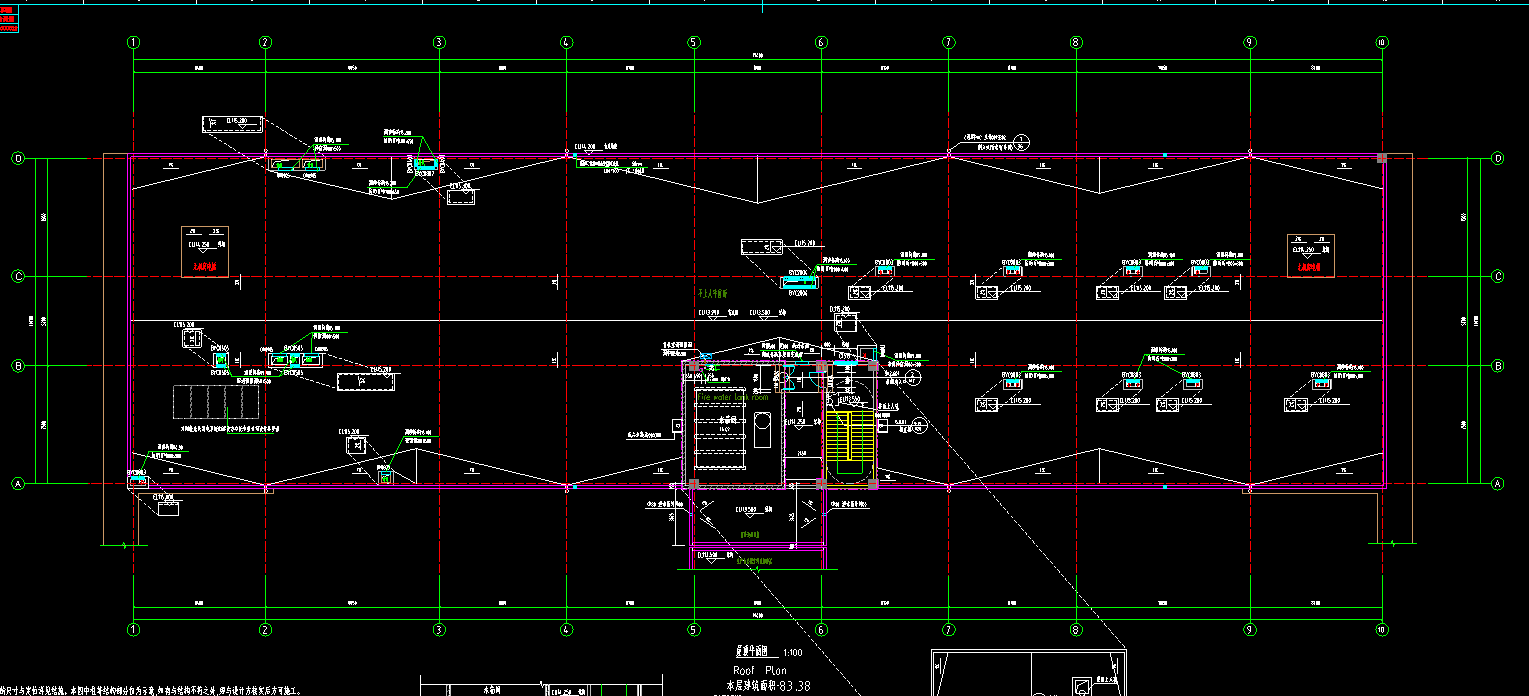The image size is (1529, 696).
Task: Select the detail callout circle near top gridline 7
Action: 1021,140
